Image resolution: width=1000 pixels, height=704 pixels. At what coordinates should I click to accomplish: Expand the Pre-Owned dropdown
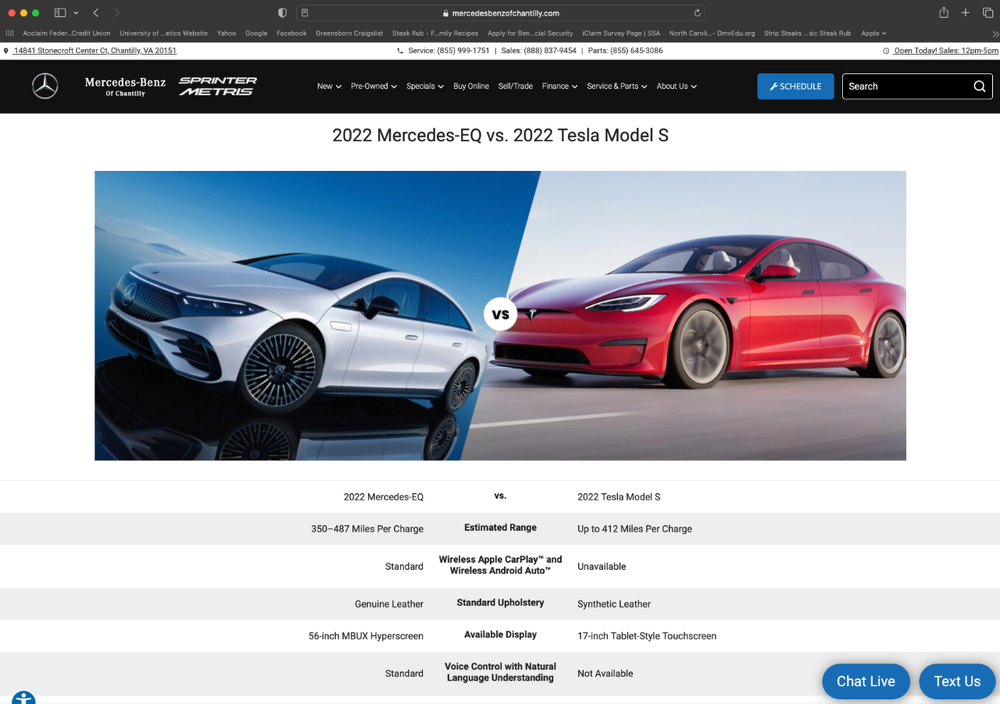click(x=373, y=87)
